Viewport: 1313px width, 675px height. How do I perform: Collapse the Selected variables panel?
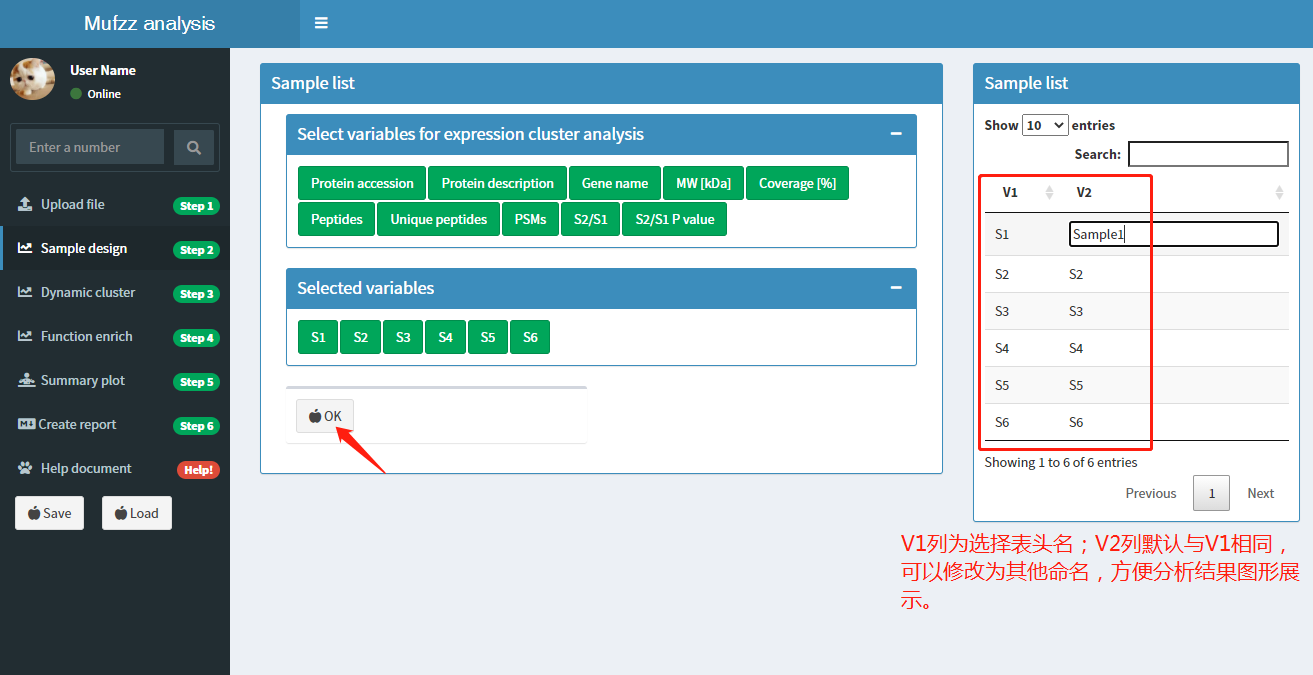[896, 288]
